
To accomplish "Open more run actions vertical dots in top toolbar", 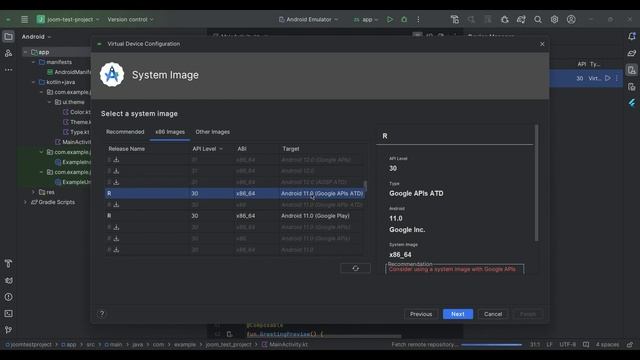I will pos(418,19).
